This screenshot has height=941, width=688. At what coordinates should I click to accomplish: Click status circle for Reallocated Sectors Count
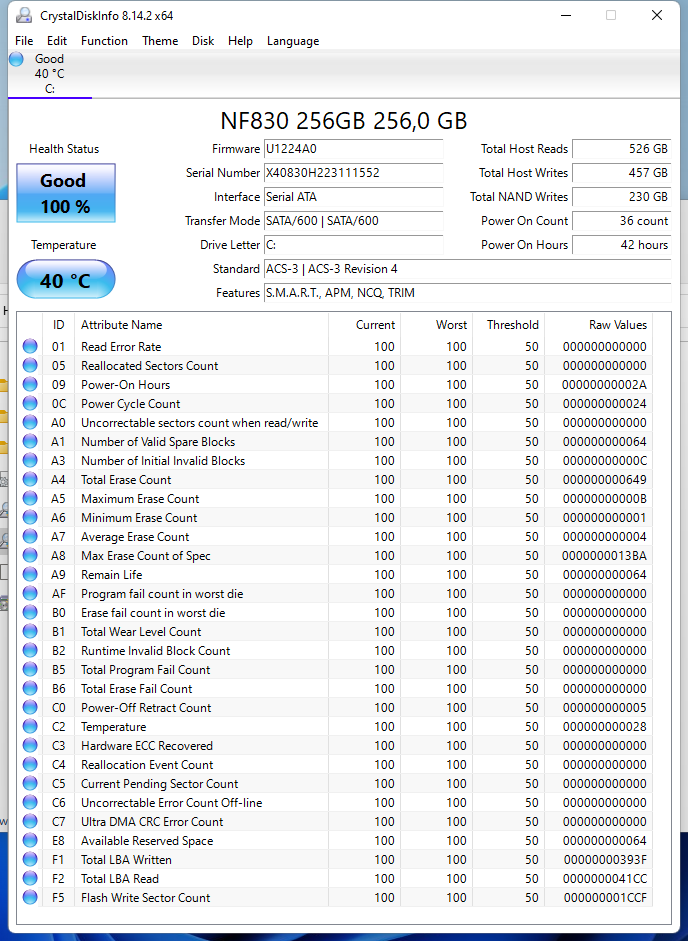[30, 365]
